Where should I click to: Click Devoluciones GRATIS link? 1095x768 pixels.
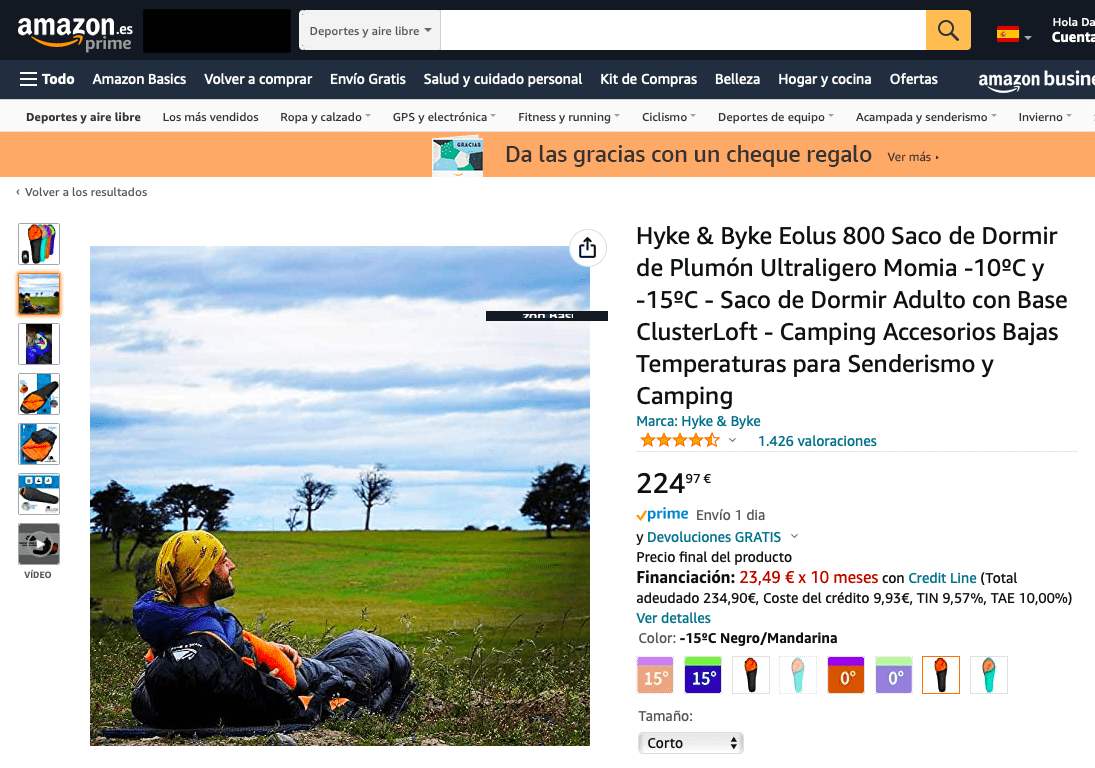(714, 537)
